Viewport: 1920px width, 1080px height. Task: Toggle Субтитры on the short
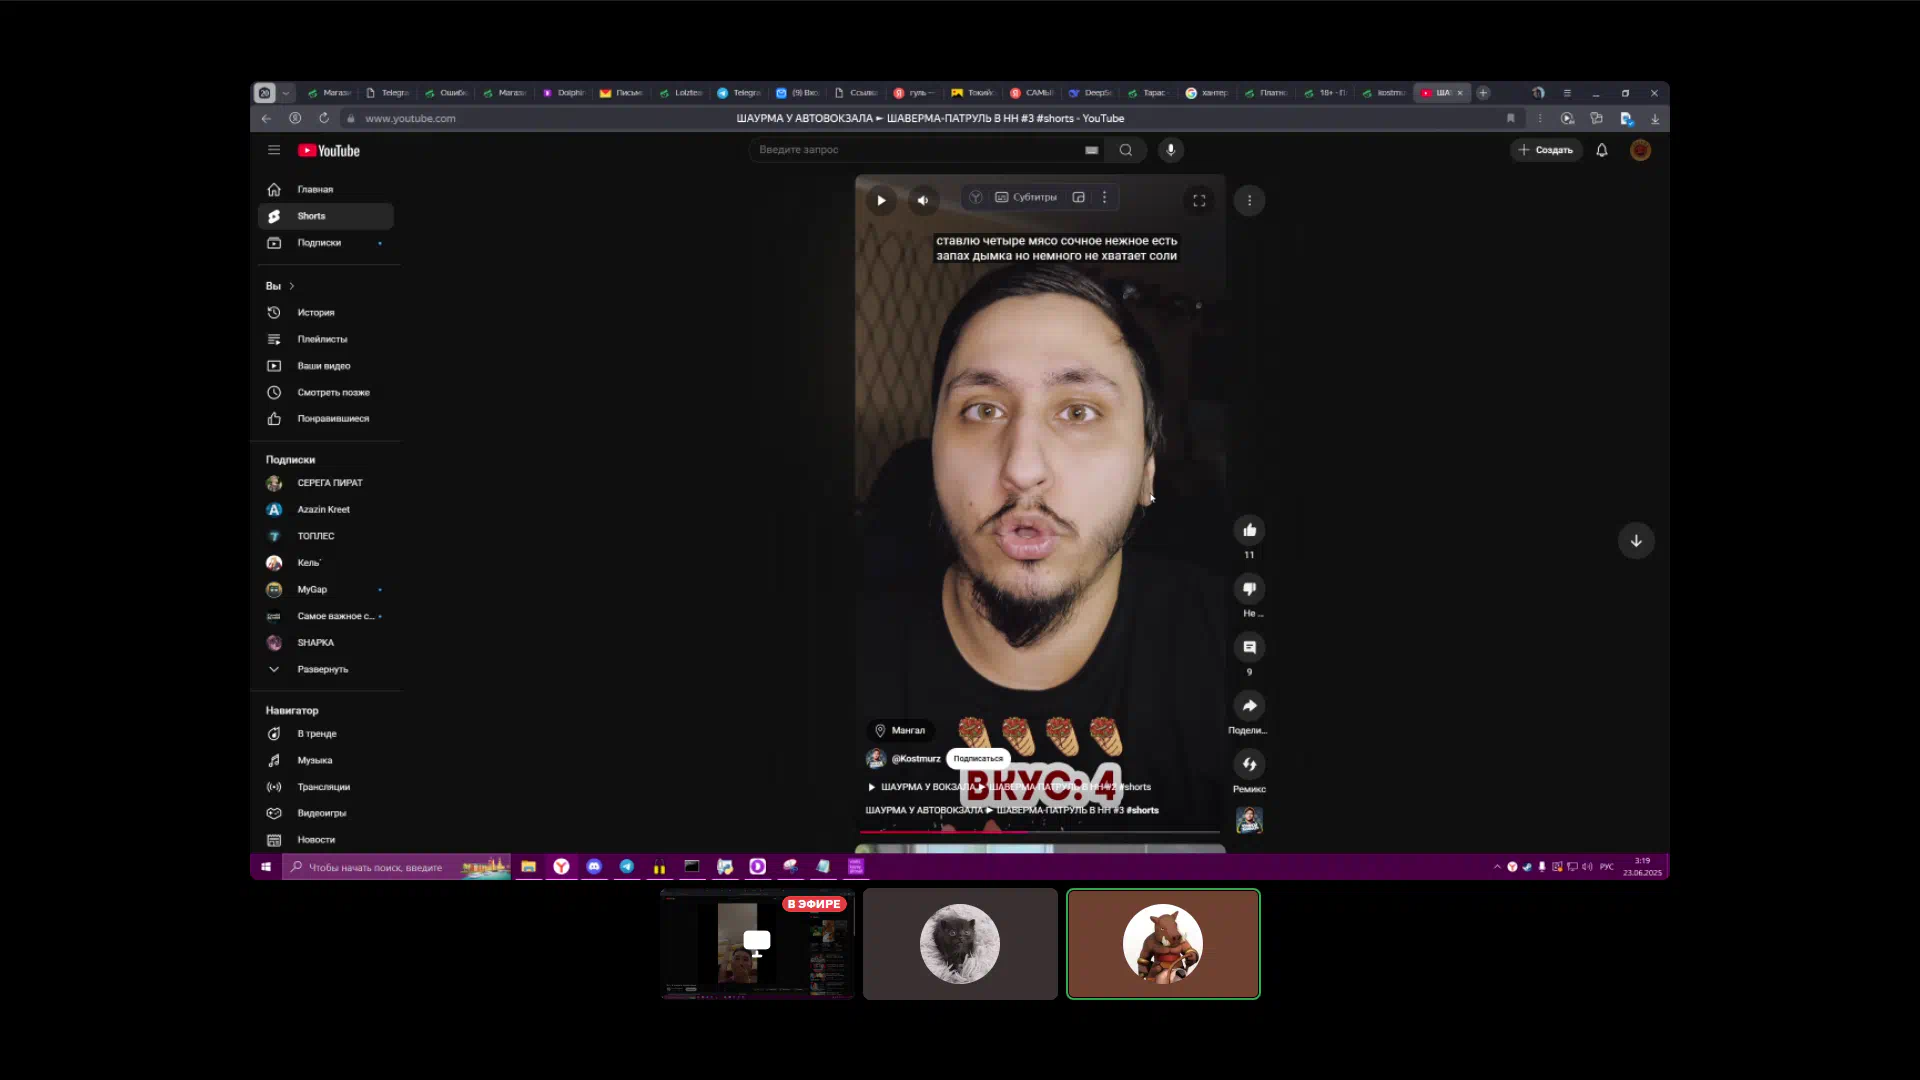1026,197
